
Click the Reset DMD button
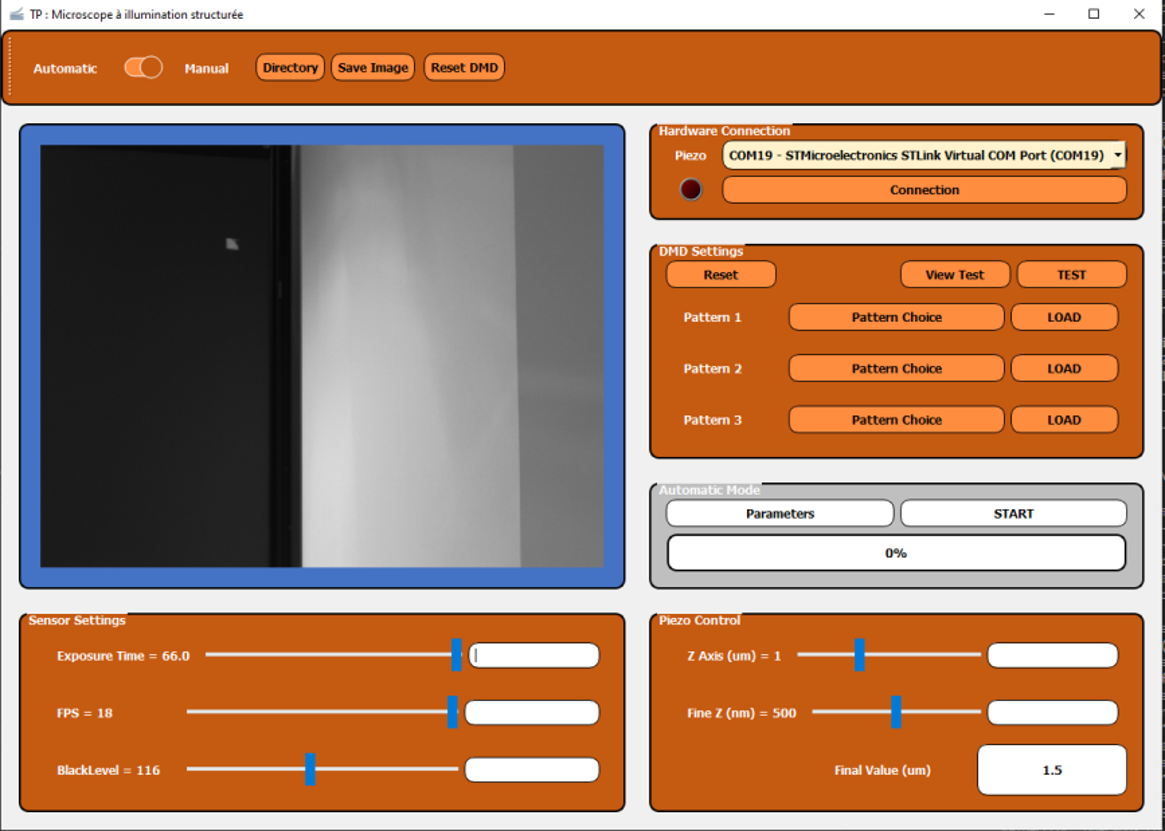tap(464, 68)
